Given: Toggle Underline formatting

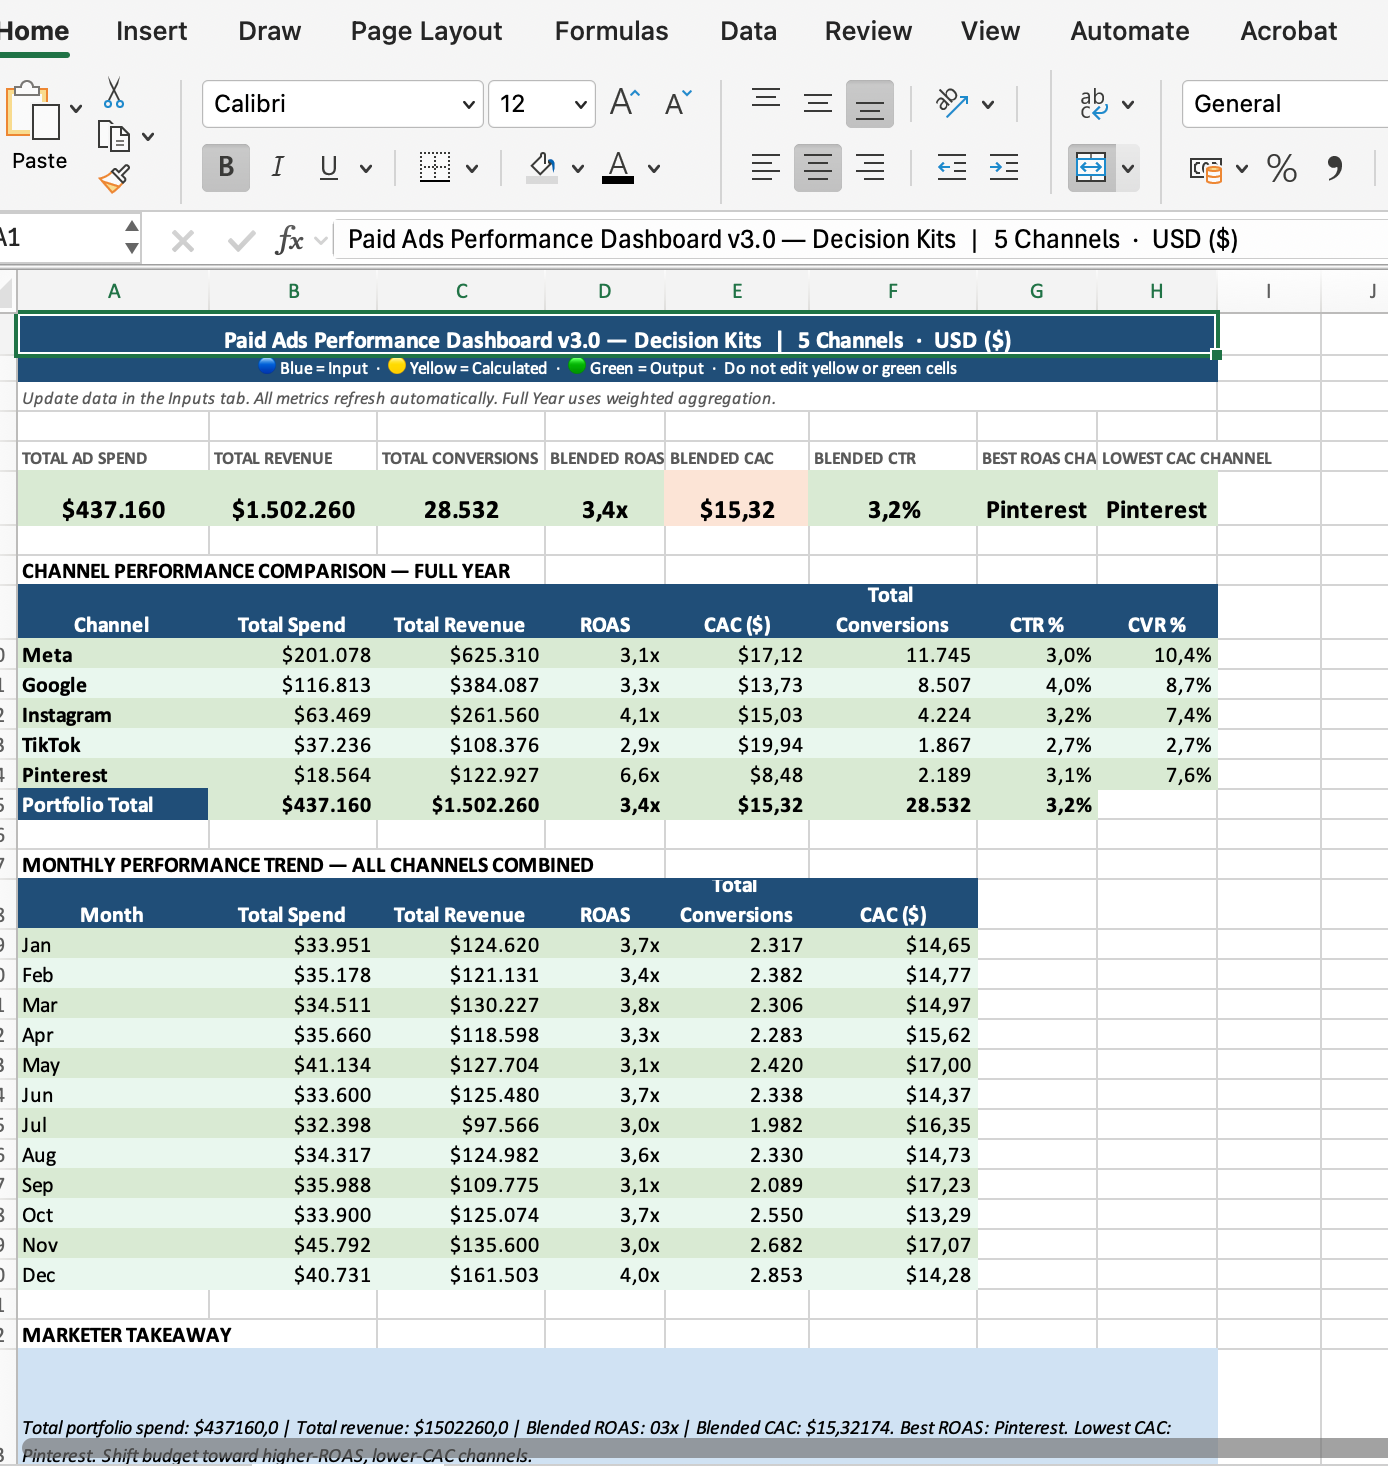Looking at the screenshot, I should pyautogui.click(x=328, y=167).
